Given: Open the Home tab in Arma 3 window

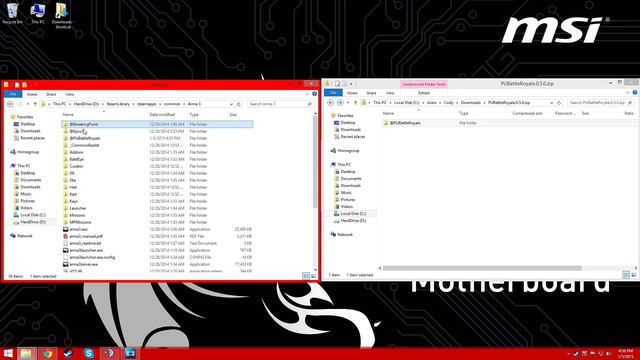Looking at the screenshot, I should point(32,94).
